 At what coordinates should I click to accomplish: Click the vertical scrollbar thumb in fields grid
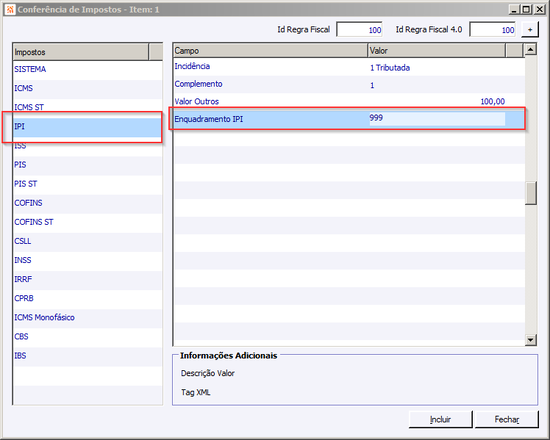point(531,193)
